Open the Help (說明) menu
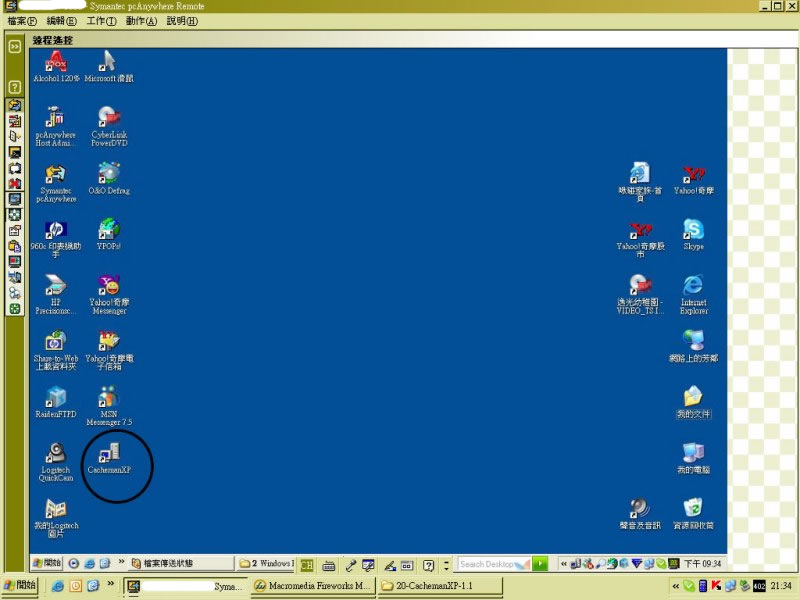The width and height of the screenshot is (800, 600). [182, 21]
